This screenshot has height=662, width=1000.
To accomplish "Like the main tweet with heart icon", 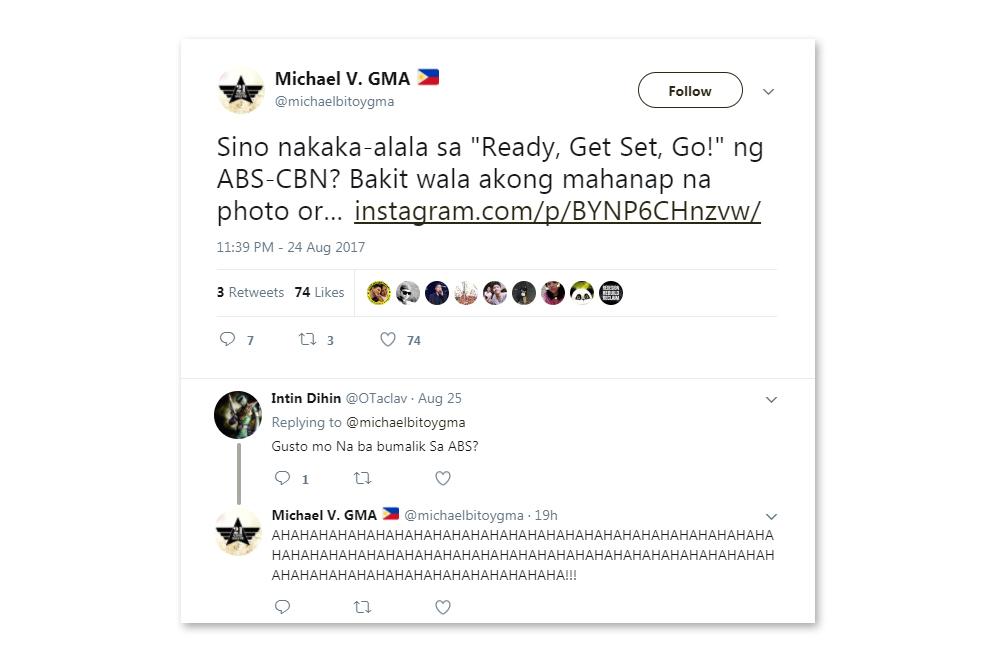I will click(x=388, y=339).
